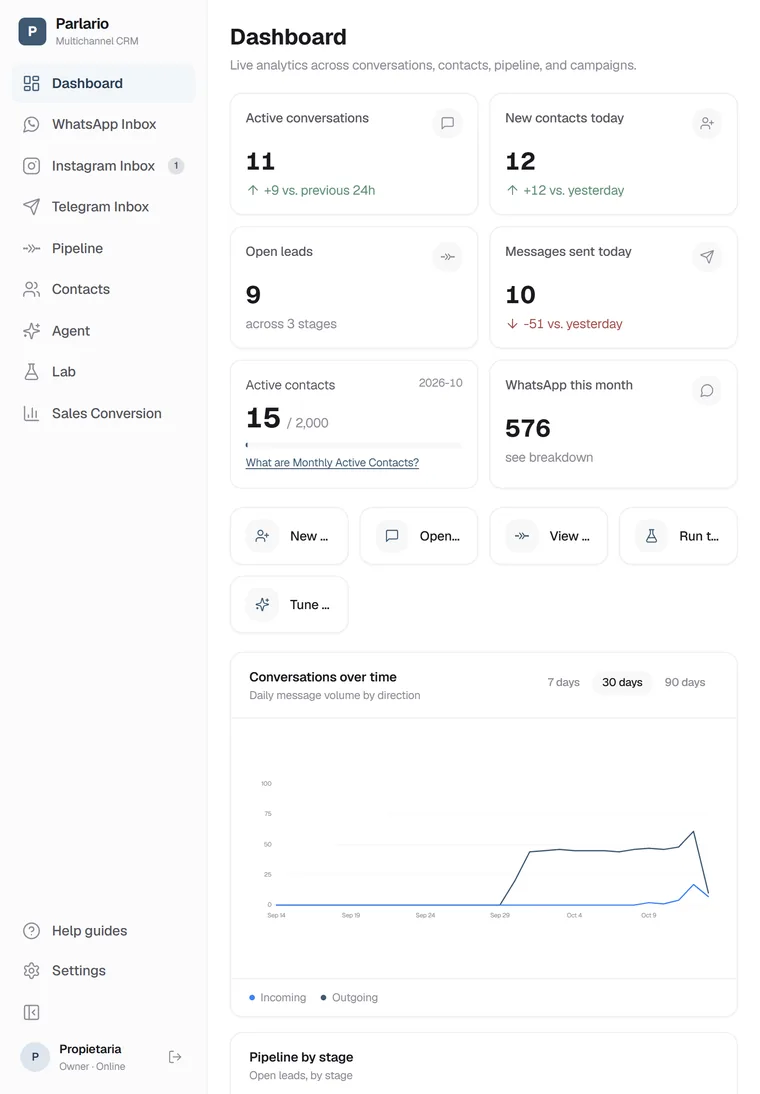Click the 'New ...' quick action button
760x1094 pixels.
pos(289,536)
